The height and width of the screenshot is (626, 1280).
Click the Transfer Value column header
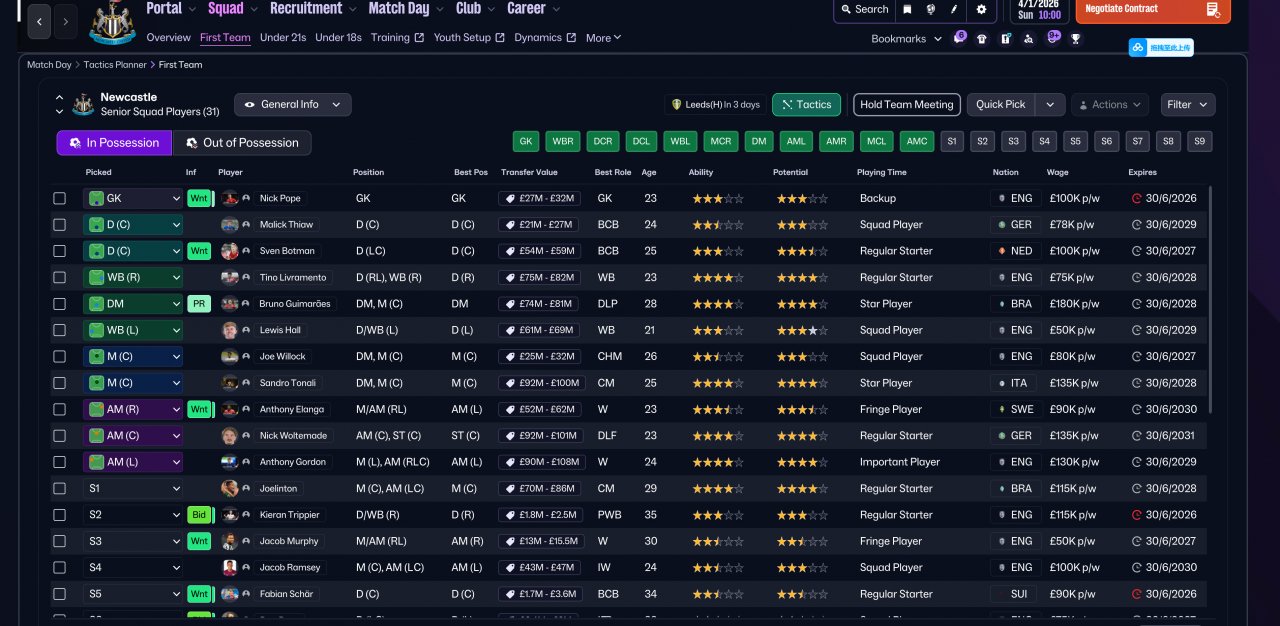[529, 172]
